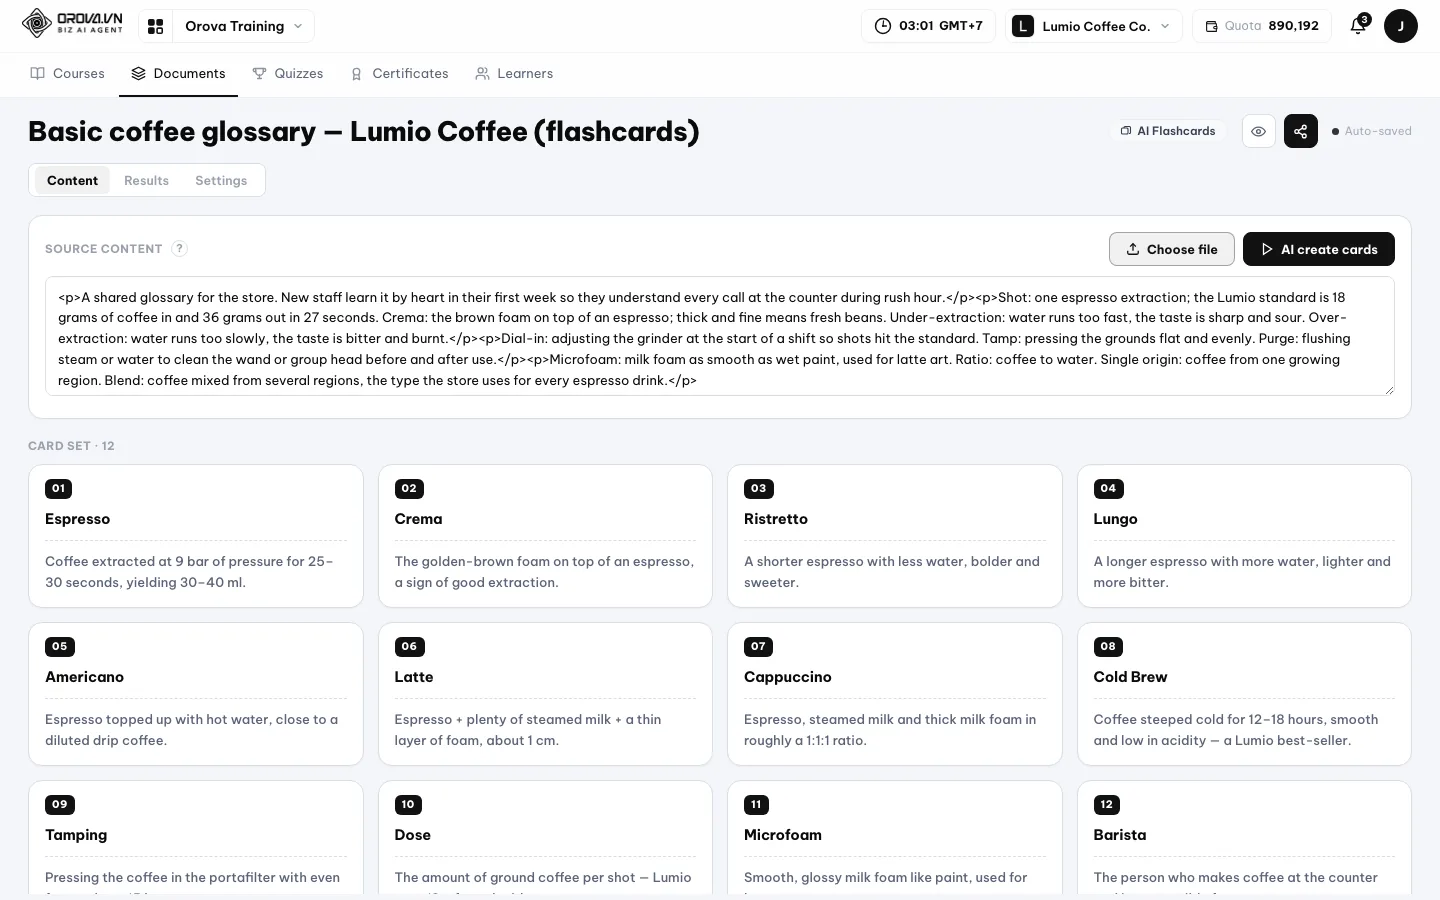Switch to the Results sub-tab
1440x900 pixels.
146,180
